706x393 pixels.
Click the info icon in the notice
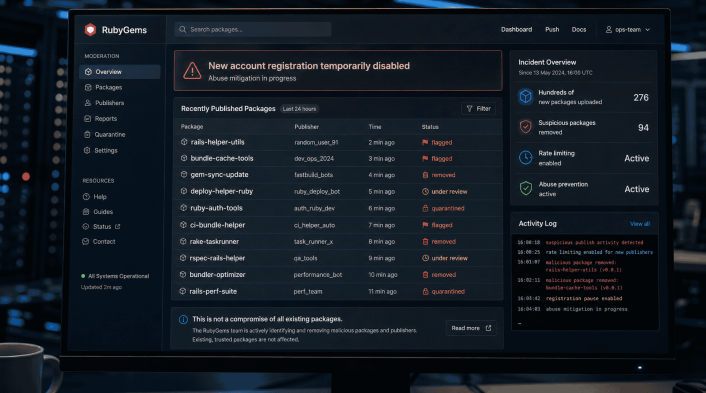(183, 320)
